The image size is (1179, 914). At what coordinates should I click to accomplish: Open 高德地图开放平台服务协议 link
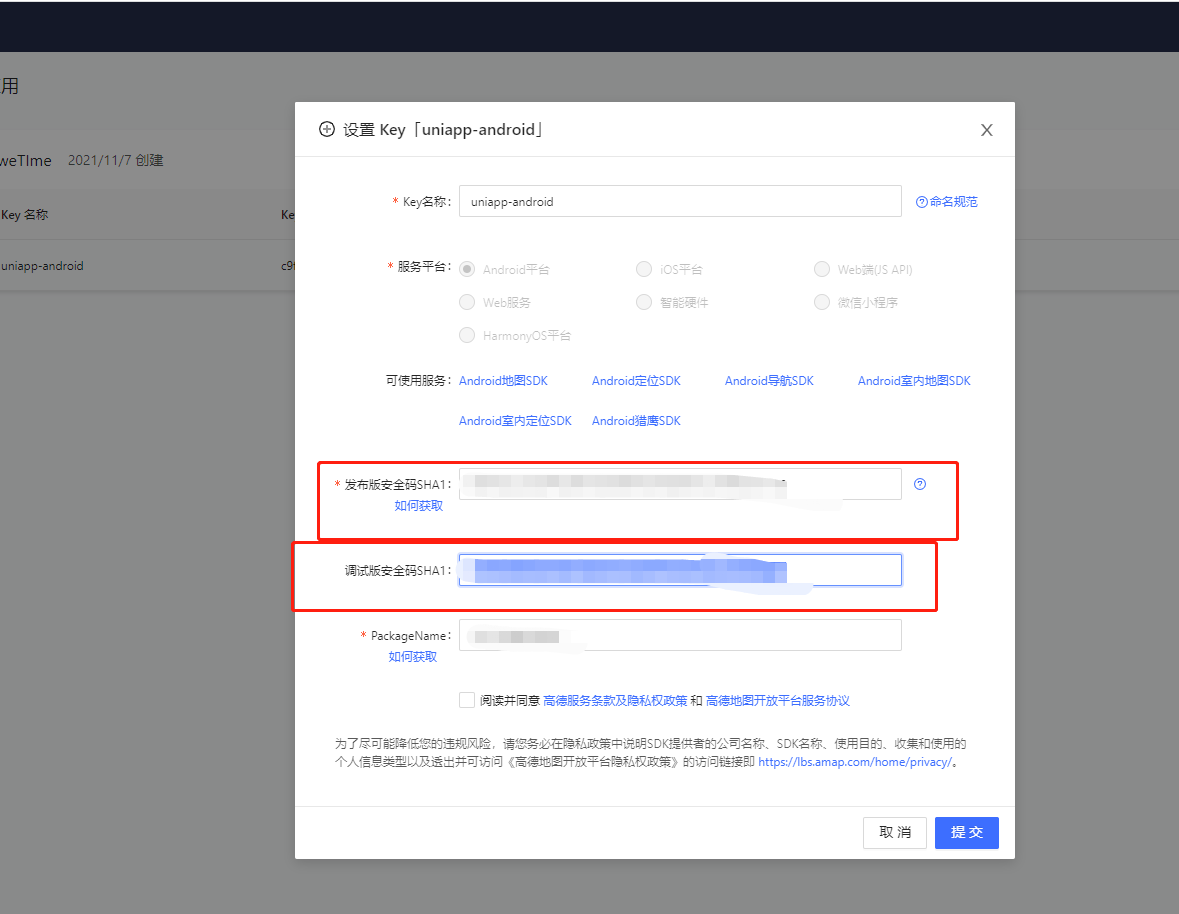click(x=777, y=701)
